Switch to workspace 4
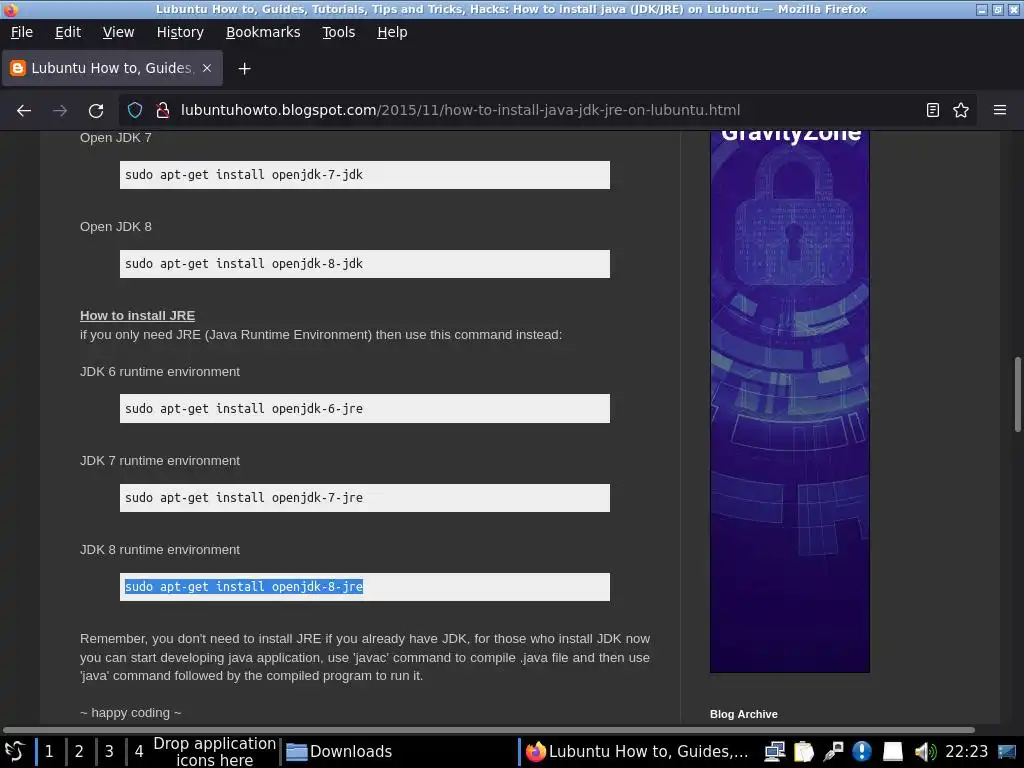Screen dimensions: 1024x768 (139, 751)
